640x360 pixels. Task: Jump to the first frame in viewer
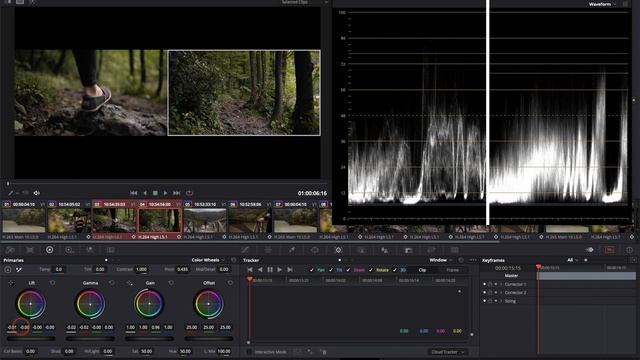coord(133,193)
